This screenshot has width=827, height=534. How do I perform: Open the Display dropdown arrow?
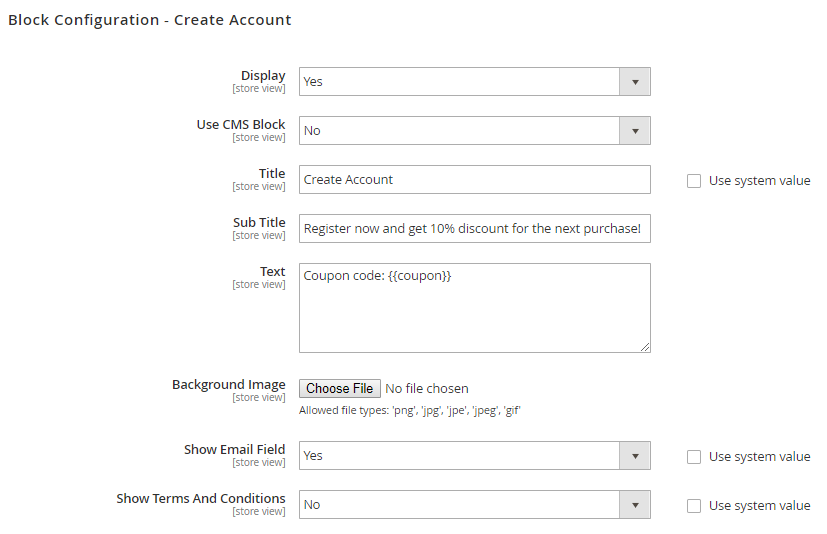click(635, 82)
